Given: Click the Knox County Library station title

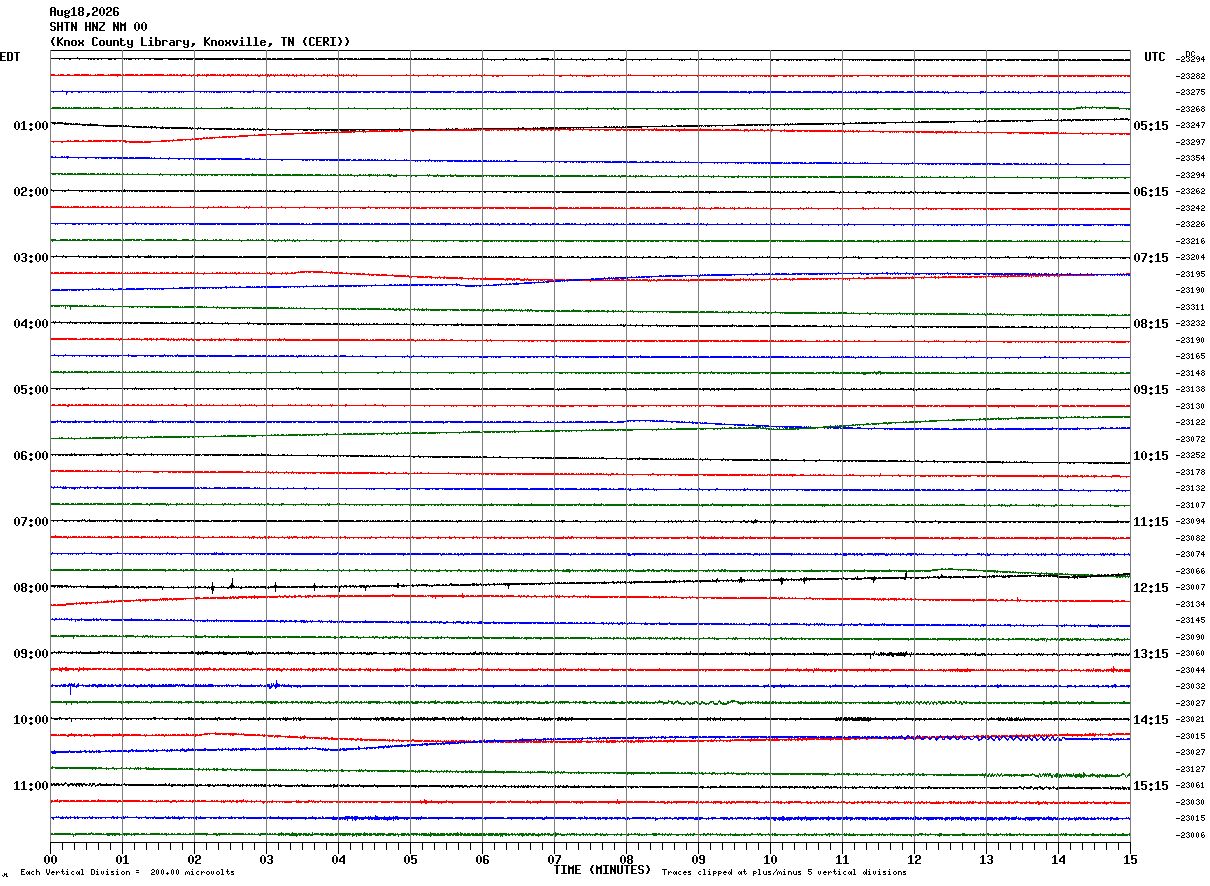Looking at the screenshot, I should (x=200, y=42).
